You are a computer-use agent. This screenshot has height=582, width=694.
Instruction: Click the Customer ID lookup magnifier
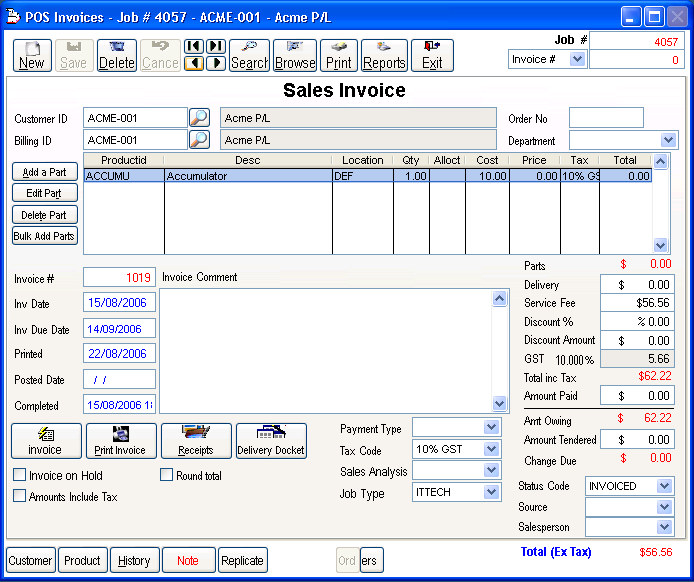[199, 118]
